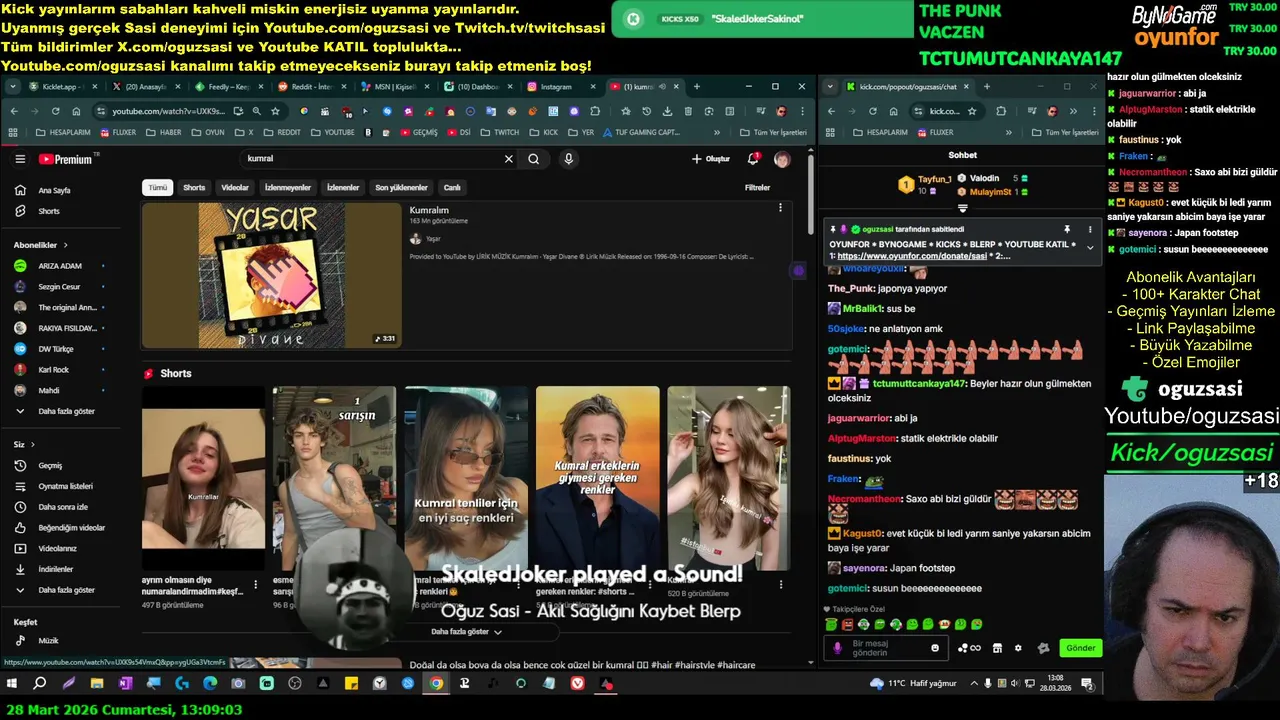This screenshot has height=720, width=1280.
Task: Expand the pinned oguzsasi message chevron
Action: 1090,247
